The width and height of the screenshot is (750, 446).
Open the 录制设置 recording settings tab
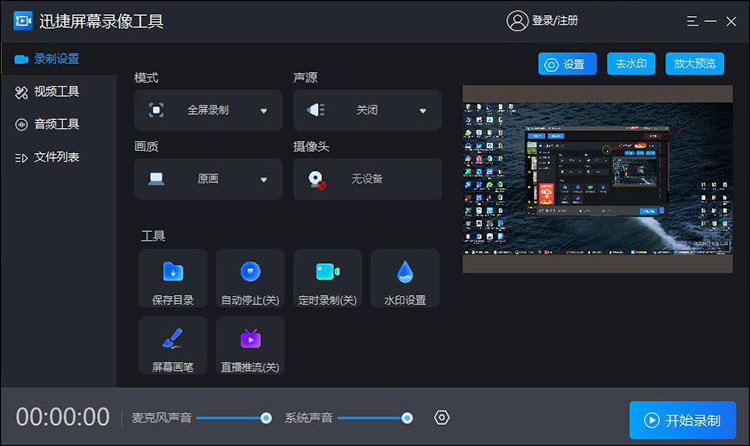click(59, 59)
